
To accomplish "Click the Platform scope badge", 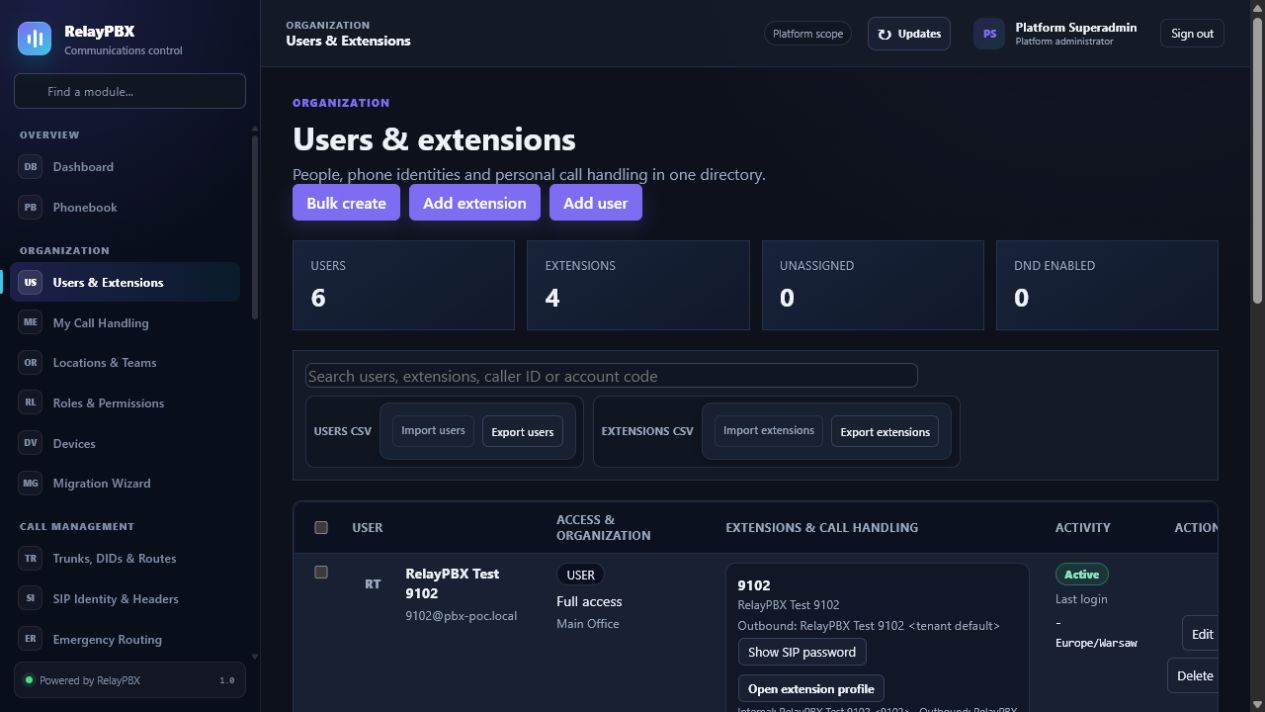I will click(808, 33).
